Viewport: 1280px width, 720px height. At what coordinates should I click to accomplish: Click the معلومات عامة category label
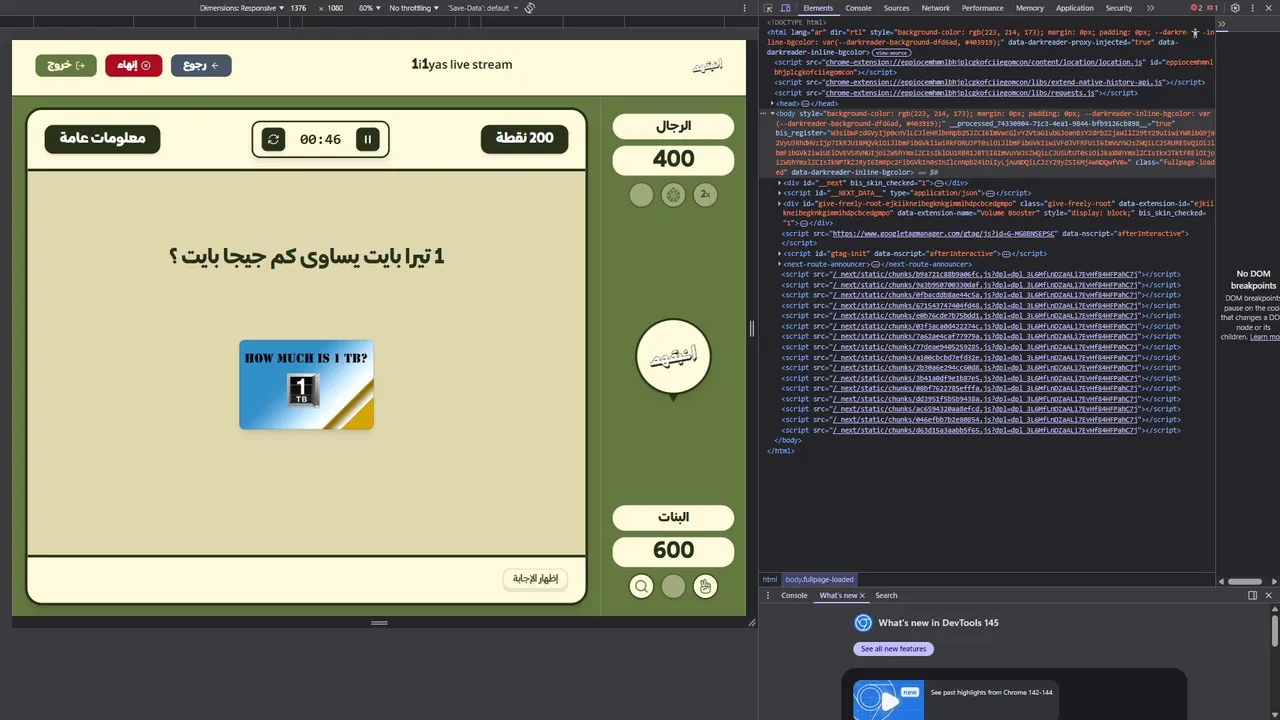[x=102, y=139]
